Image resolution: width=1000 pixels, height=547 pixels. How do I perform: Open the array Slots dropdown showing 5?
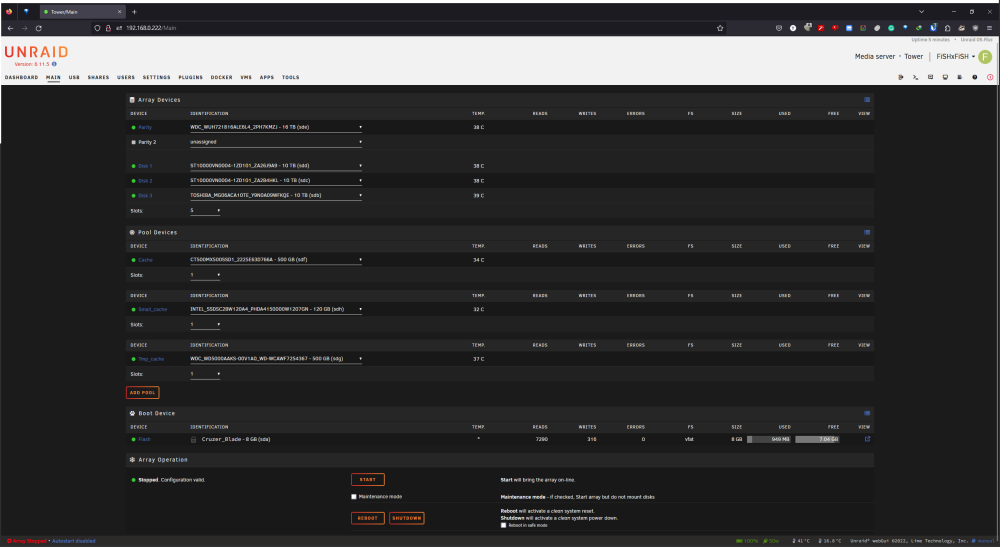coord(205,210)
